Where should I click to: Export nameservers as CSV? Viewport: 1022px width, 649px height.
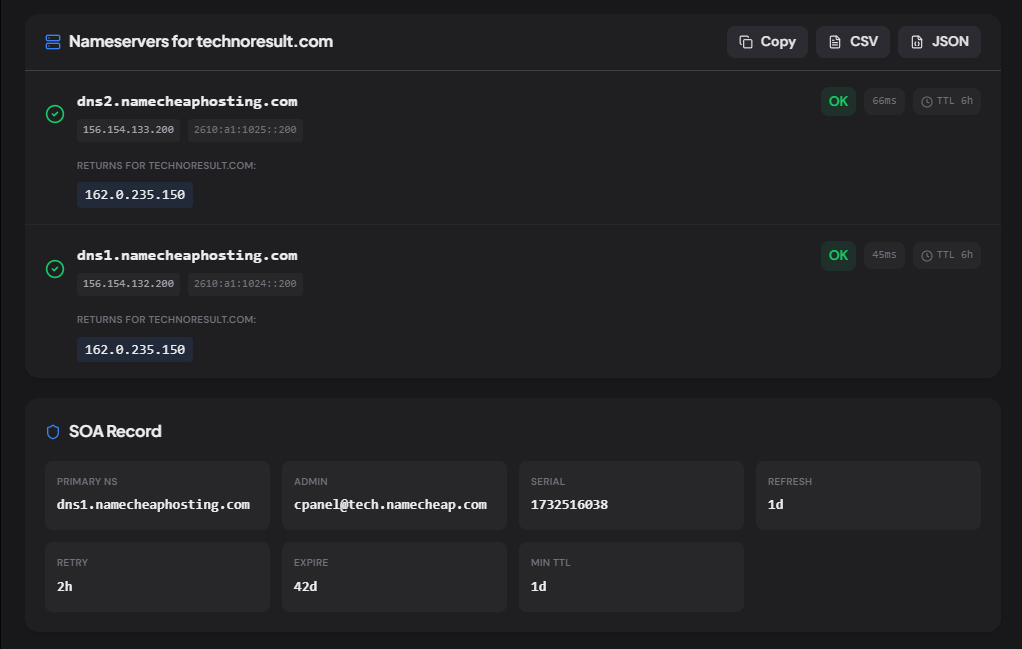853,42
